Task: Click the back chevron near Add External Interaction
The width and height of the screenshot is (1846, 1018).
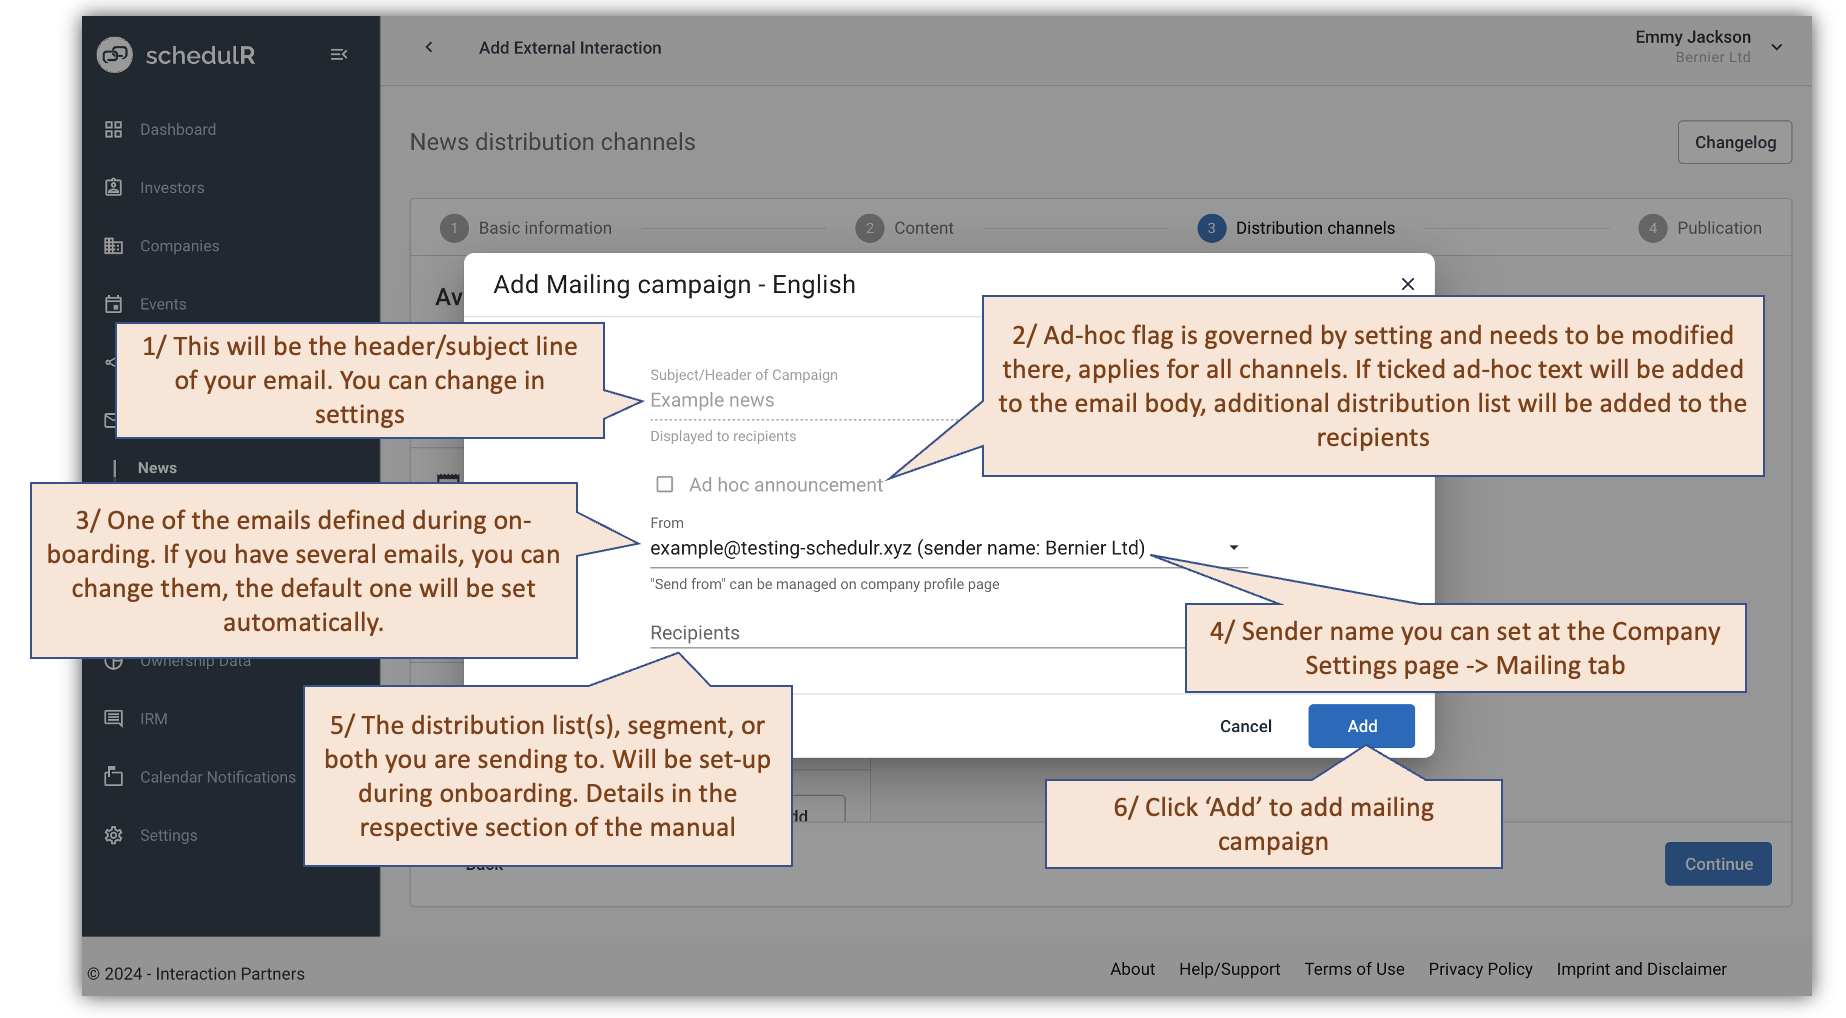Action: click(428, 47)
